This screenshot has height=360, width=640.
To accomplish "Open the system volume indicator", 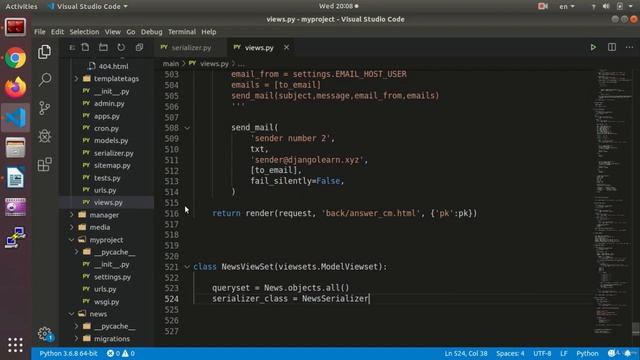I will pyautogui.click(x=606, y=7).
